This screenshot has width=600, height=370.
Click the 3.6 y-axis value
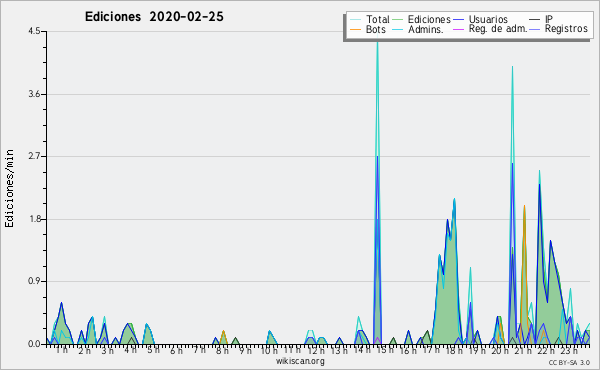tap(34, 94)
